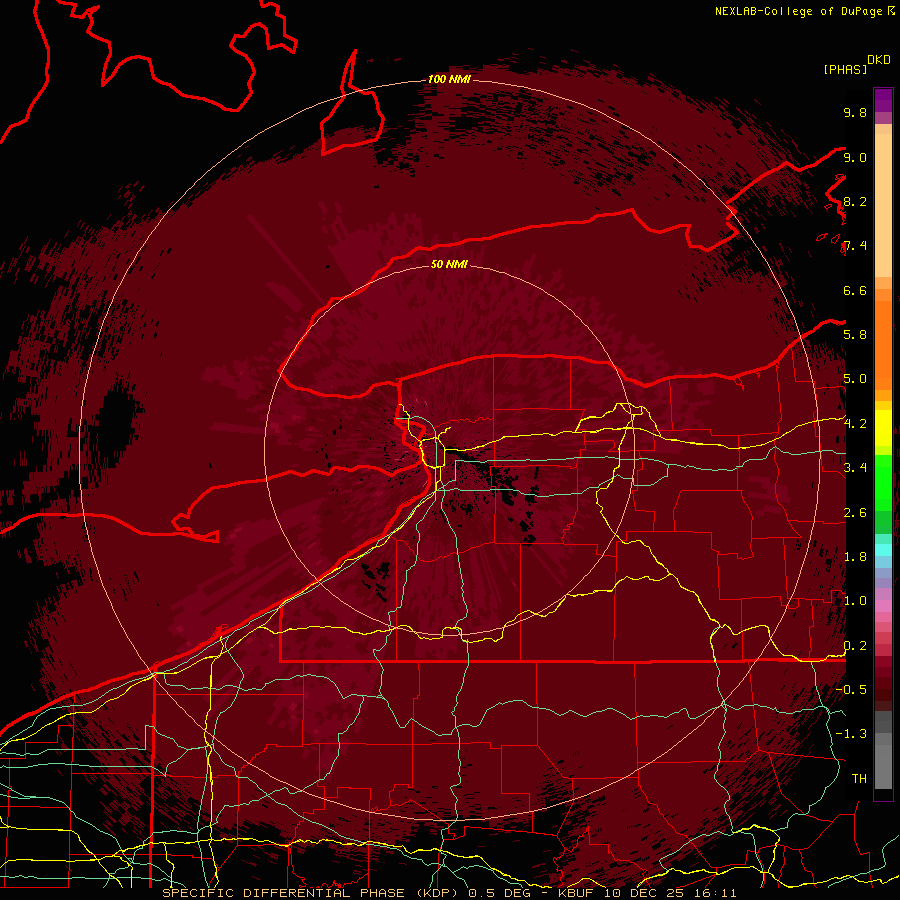Click the 2.6 legend value
900x900 pixels.
[x=855, y=513]
